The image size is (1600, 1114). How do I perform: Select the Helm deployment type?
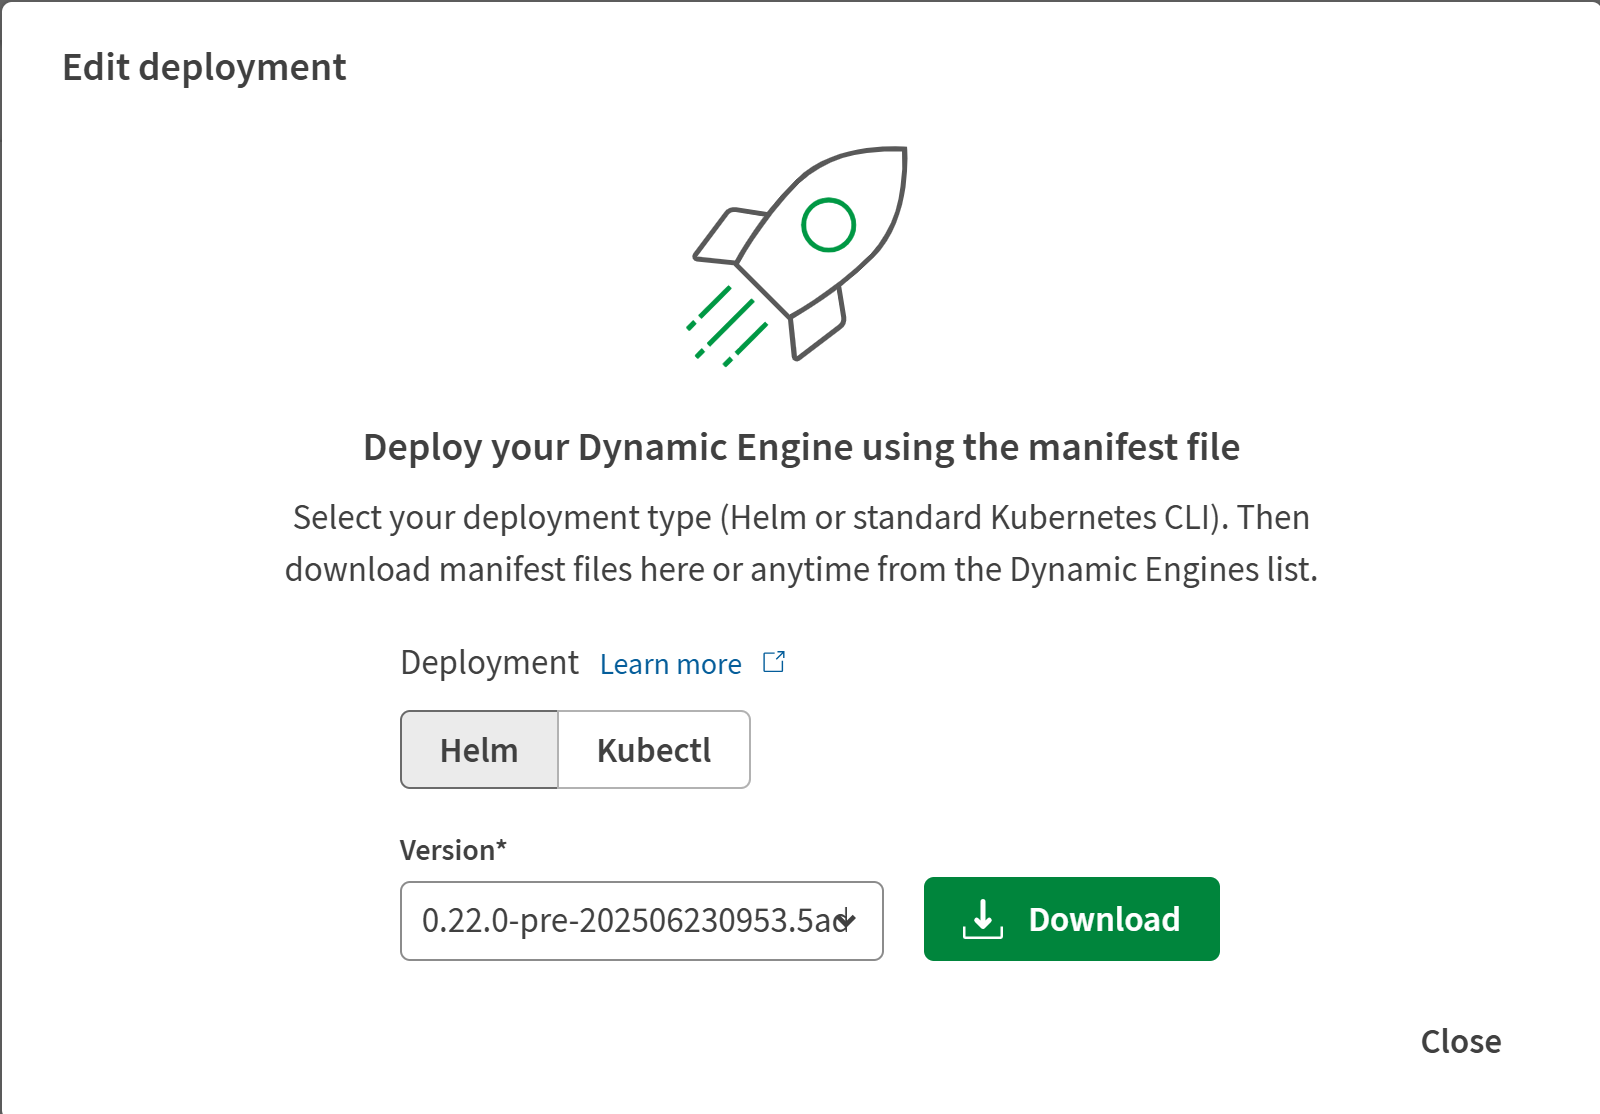pos(479,750)
